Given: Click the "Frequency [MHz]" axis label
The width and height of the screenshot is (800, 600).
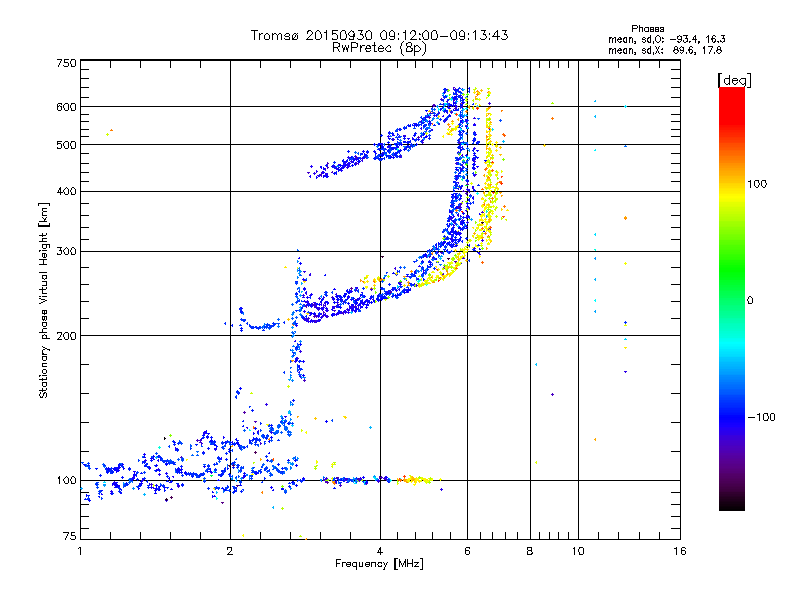Looking at the screenshot, I should [x=379, y=564].
